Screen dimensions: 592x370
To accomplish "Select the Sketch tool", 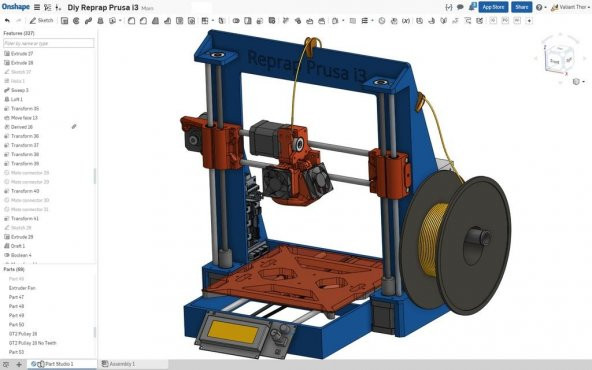I will [x=42, y=21].
